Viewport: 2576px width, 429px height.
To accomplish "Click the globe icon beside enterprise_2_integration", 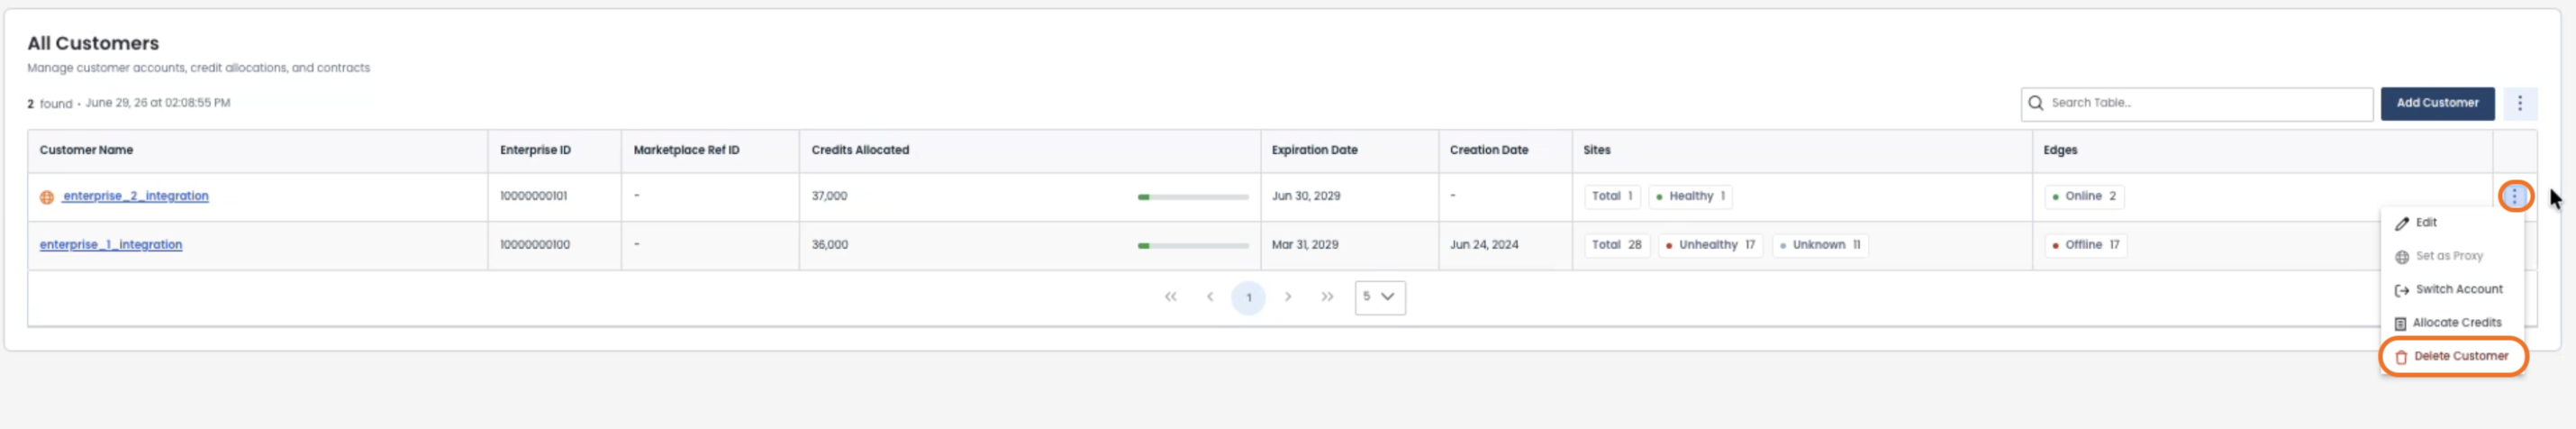I will 47,197.
